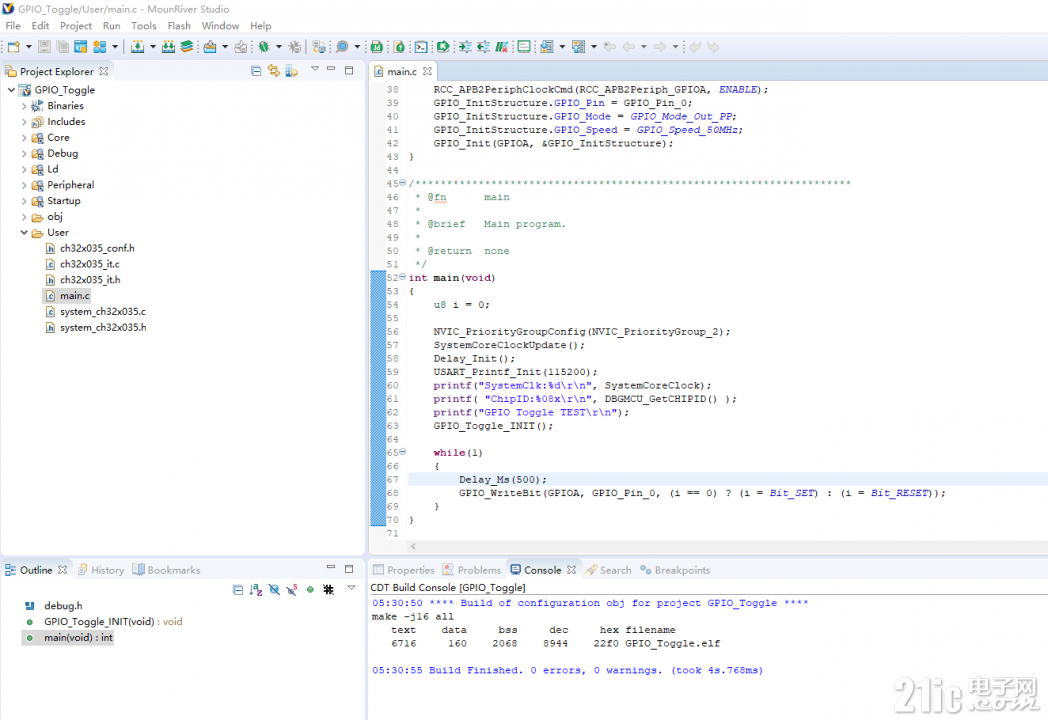Toggle alphabetical sort in Outline
Screen dimensions: 1048x720
pyautogui.click(x=256, y=590)
